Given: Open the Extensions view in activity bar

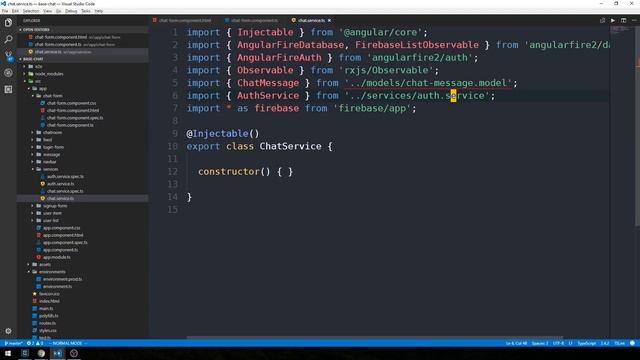Looking at the screenshot, I should click(8, 89).
